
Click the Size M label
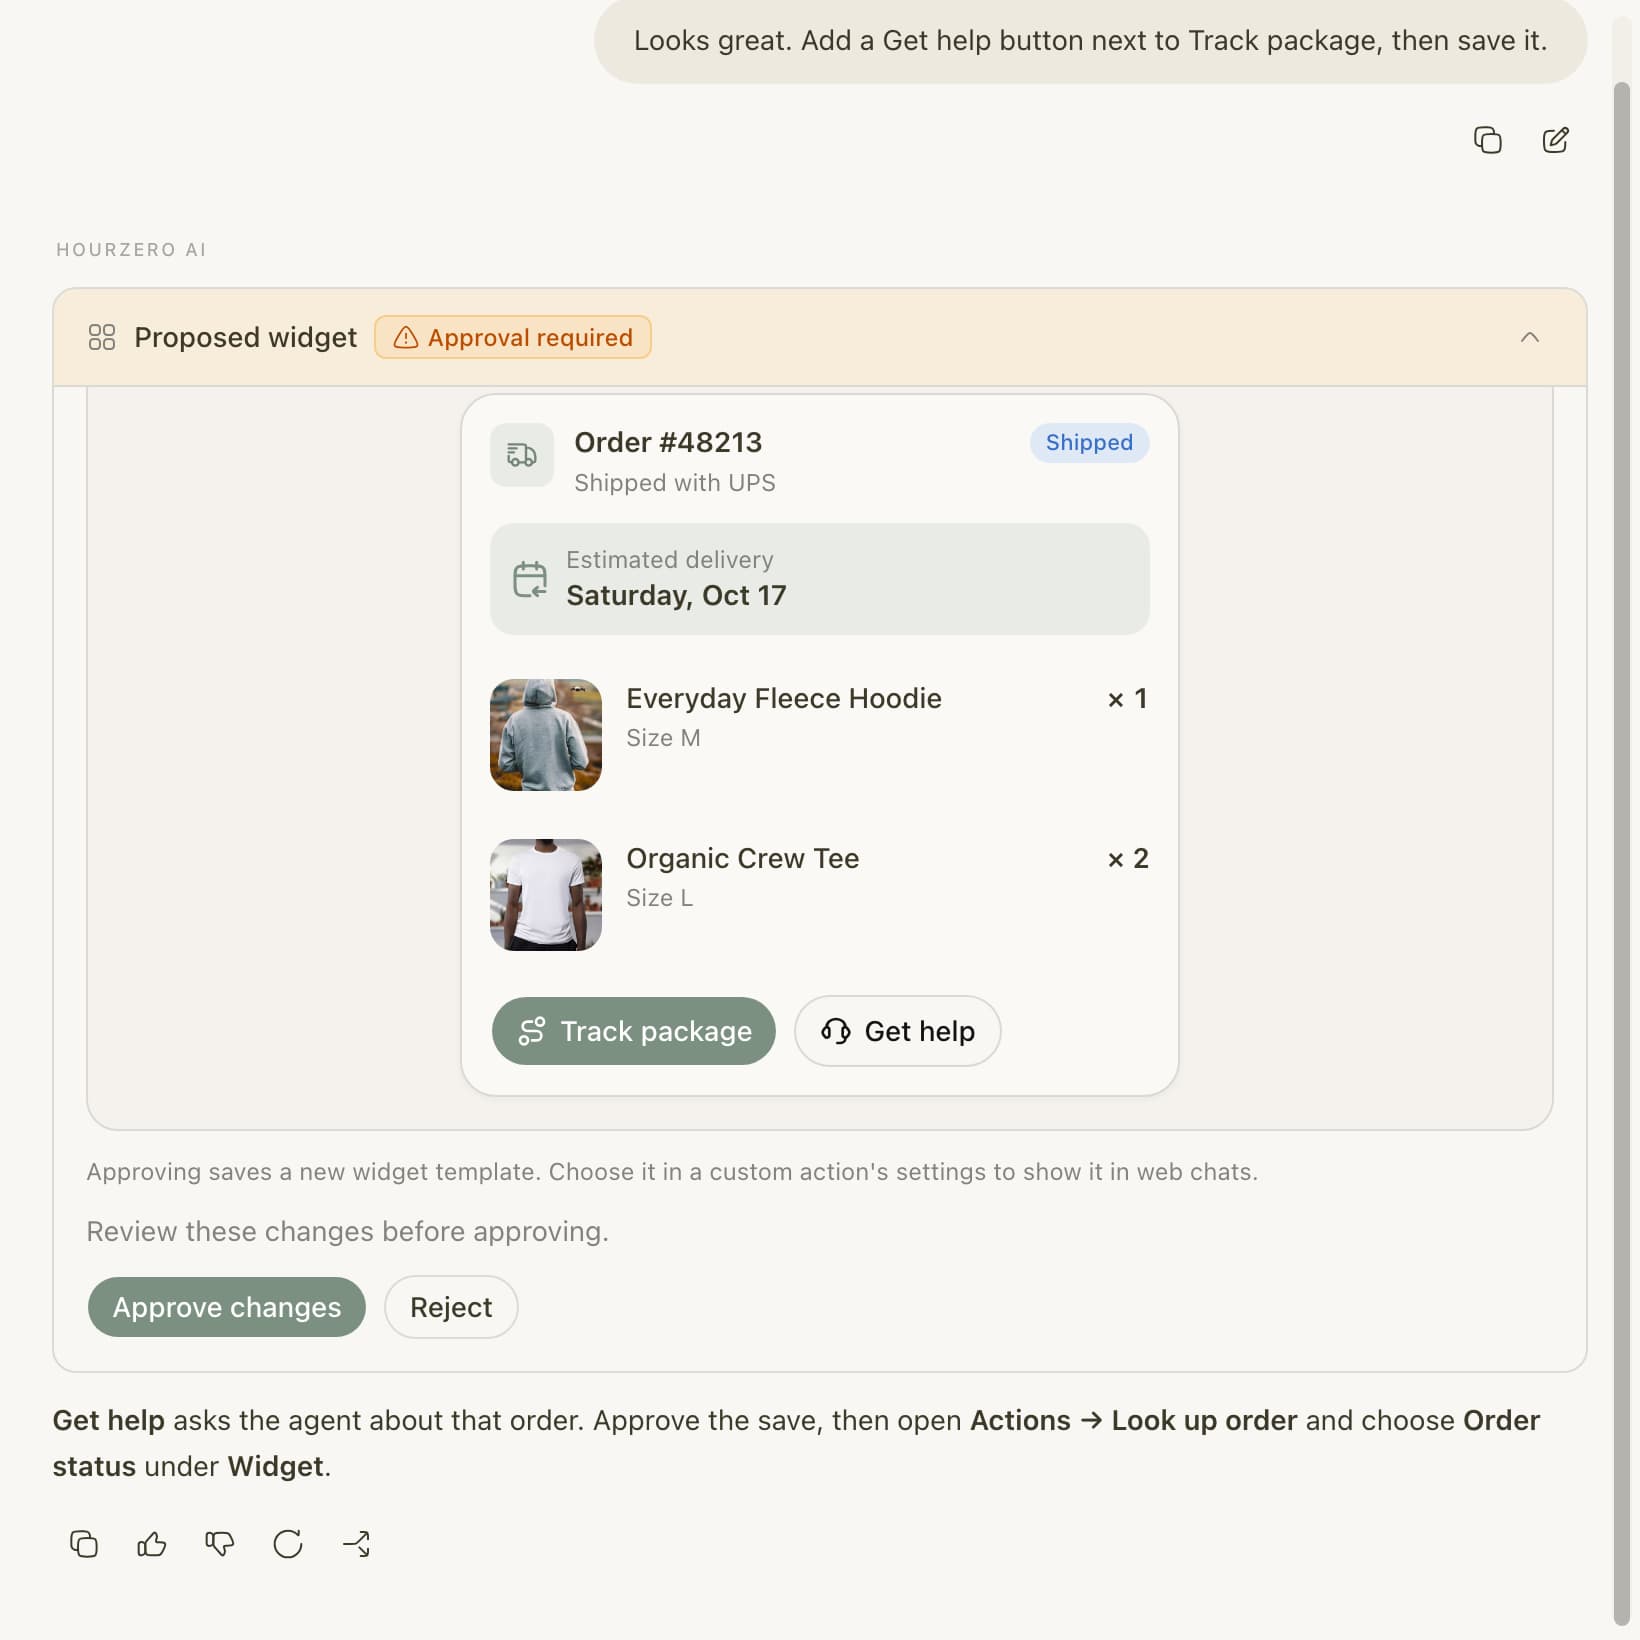(x=663, y=738)
